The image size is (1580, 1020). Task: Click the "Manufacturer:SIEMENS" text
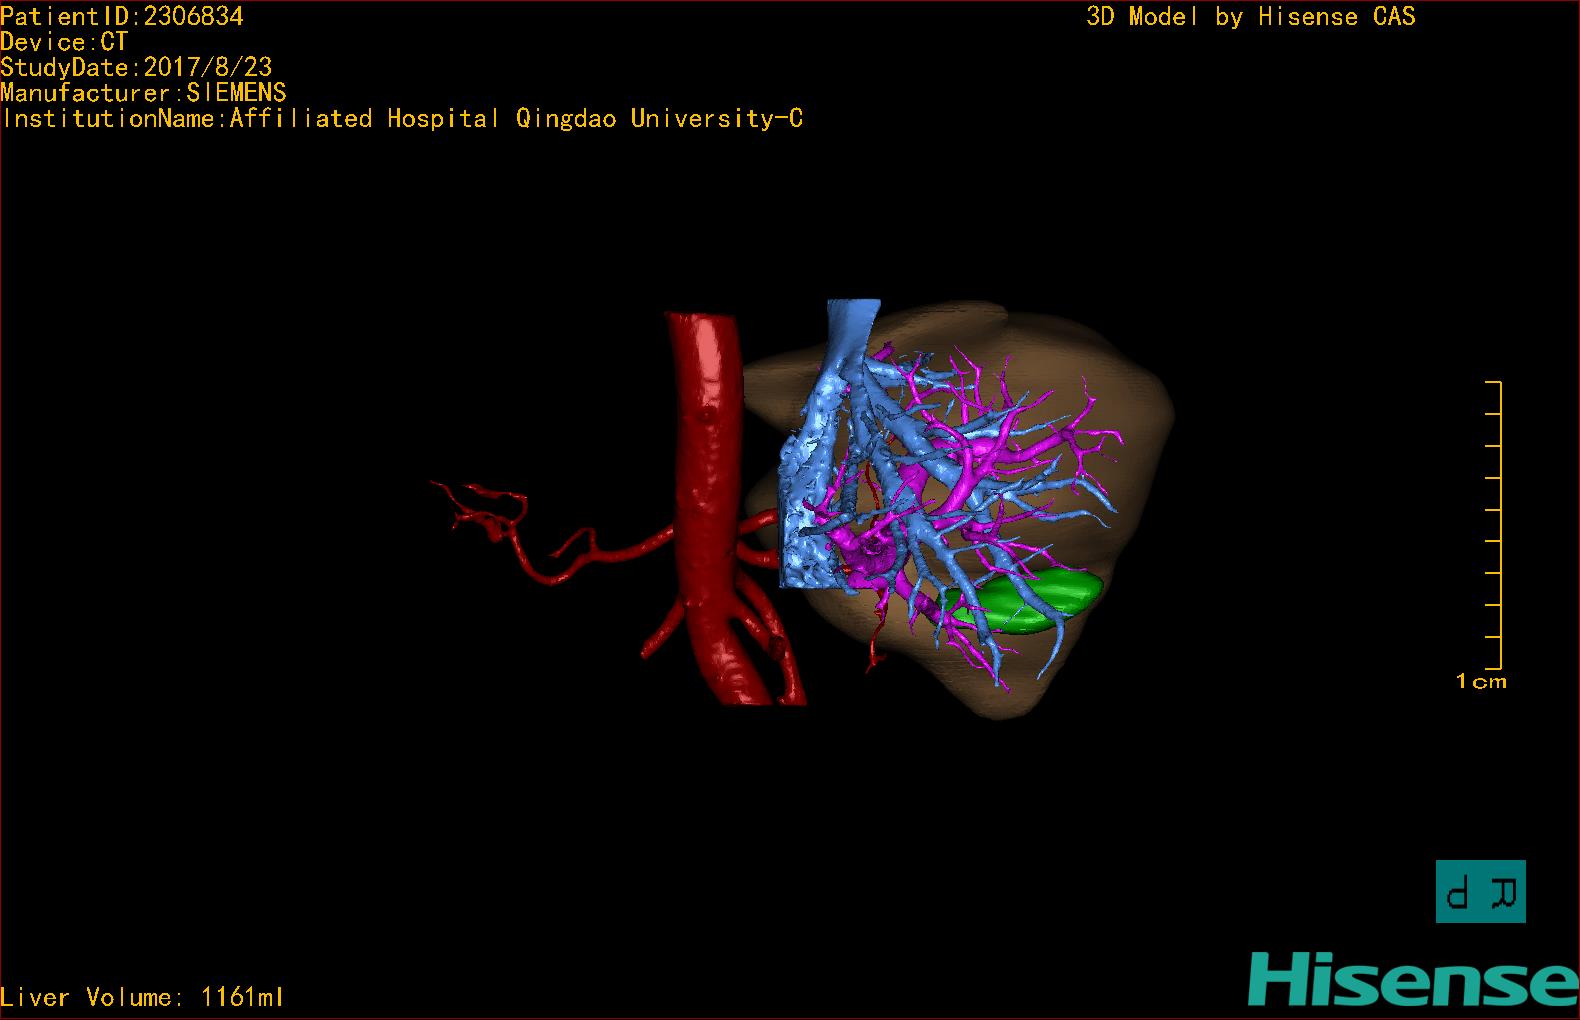tap(144, 93)
